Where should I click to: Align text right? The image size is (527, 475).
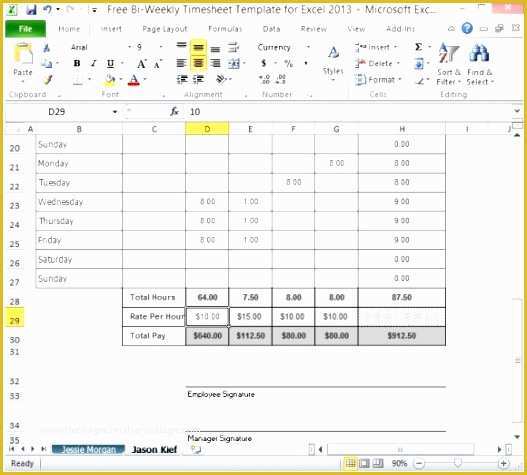[215, 63]
